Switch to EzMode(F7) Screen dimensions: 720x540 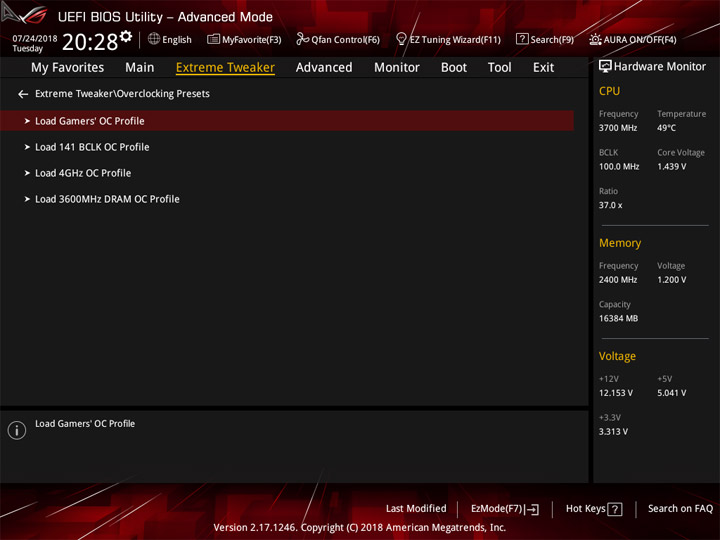(x=497, y=509)
